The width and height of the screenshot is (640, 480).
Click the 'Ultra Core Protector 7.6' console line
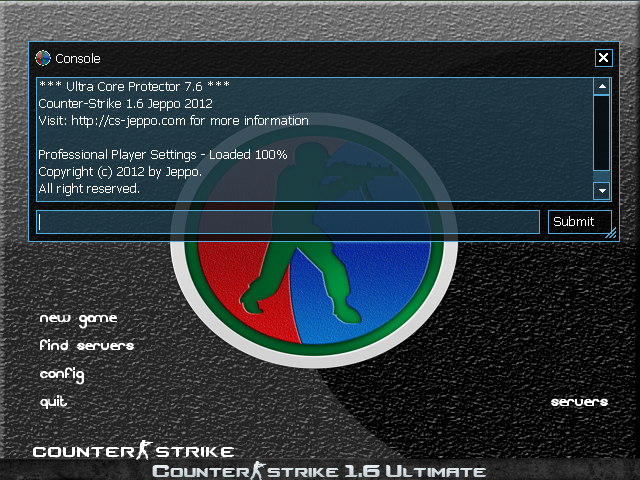pos(134,87)
